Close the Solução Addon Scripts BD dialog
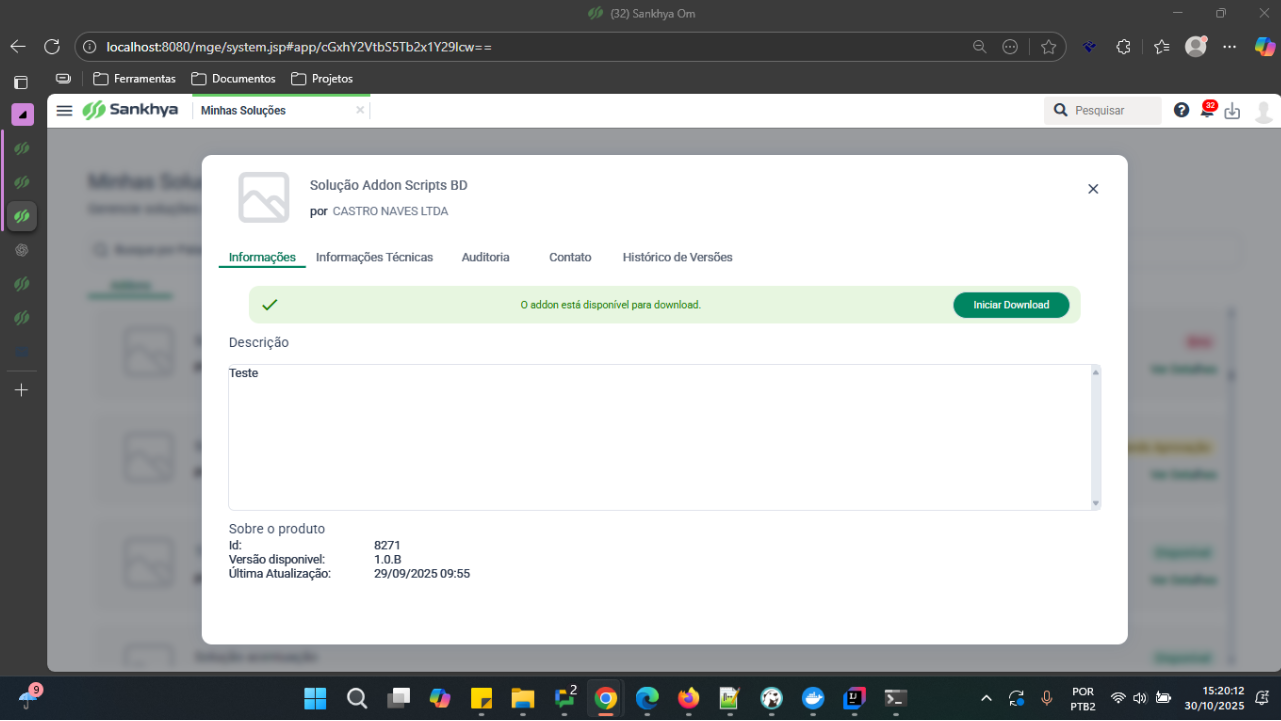 coord(1093,189)
